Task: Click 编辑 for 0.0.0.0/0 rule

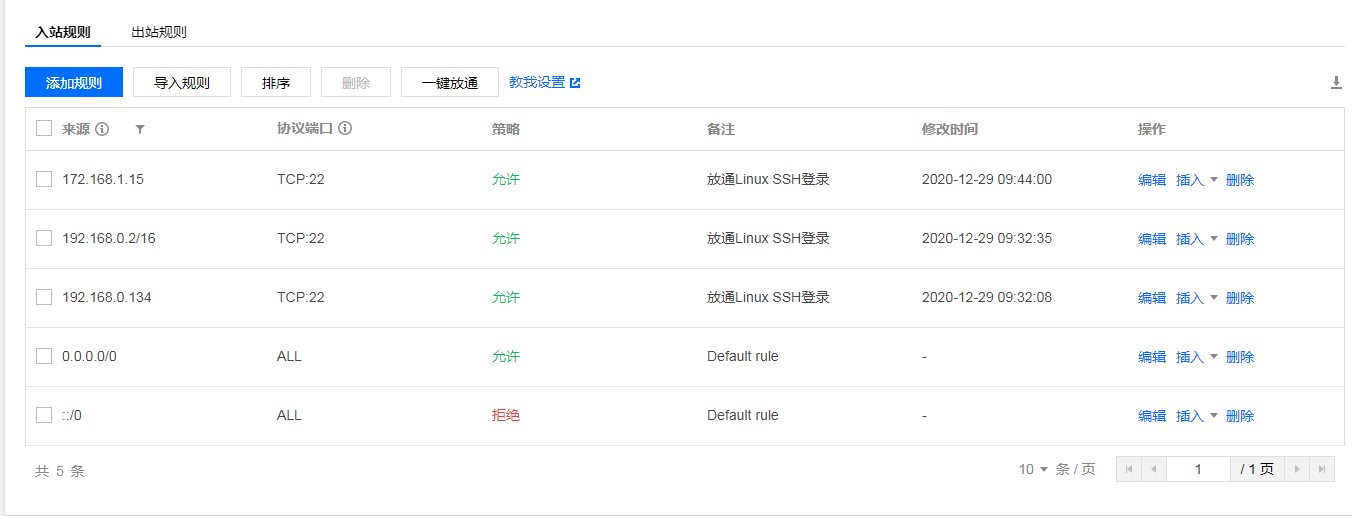Action: coord(1152,357)
